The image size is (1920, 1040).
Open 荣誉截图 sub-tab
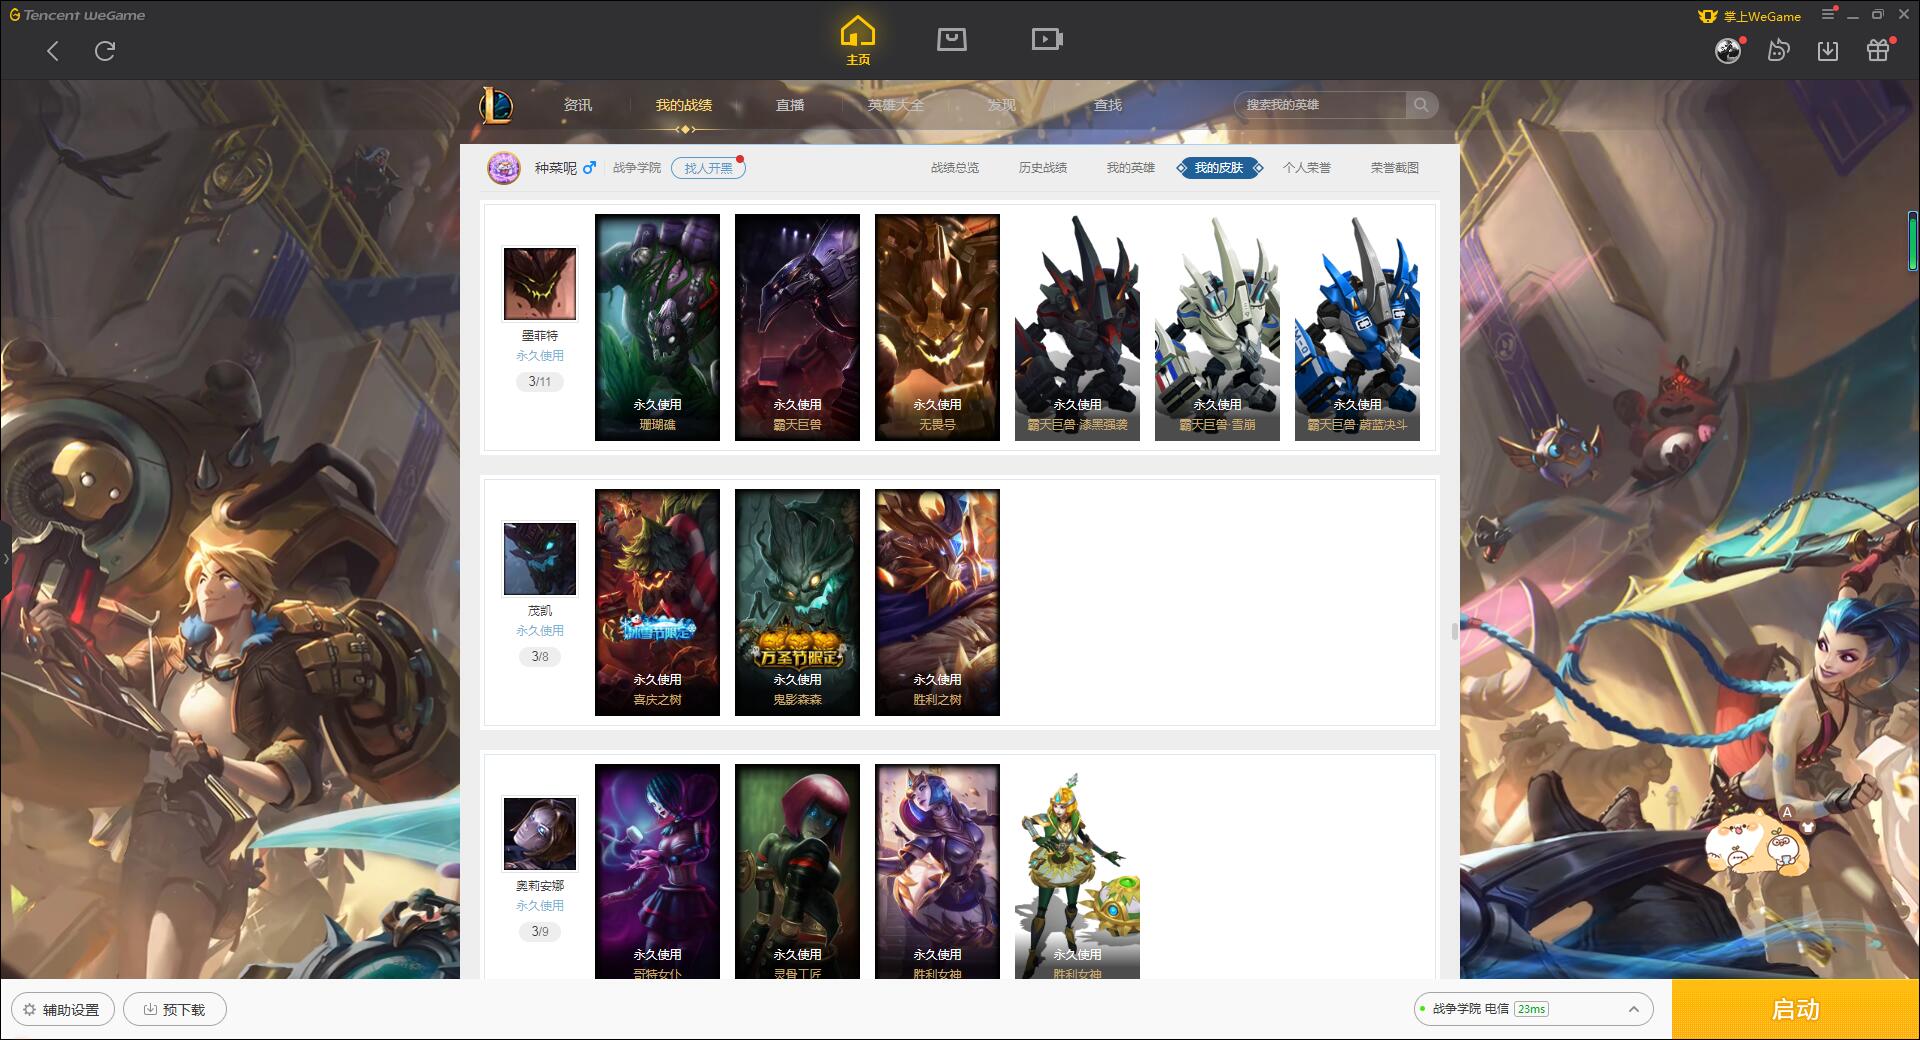pyautogui.click(x=1395, y=168)
